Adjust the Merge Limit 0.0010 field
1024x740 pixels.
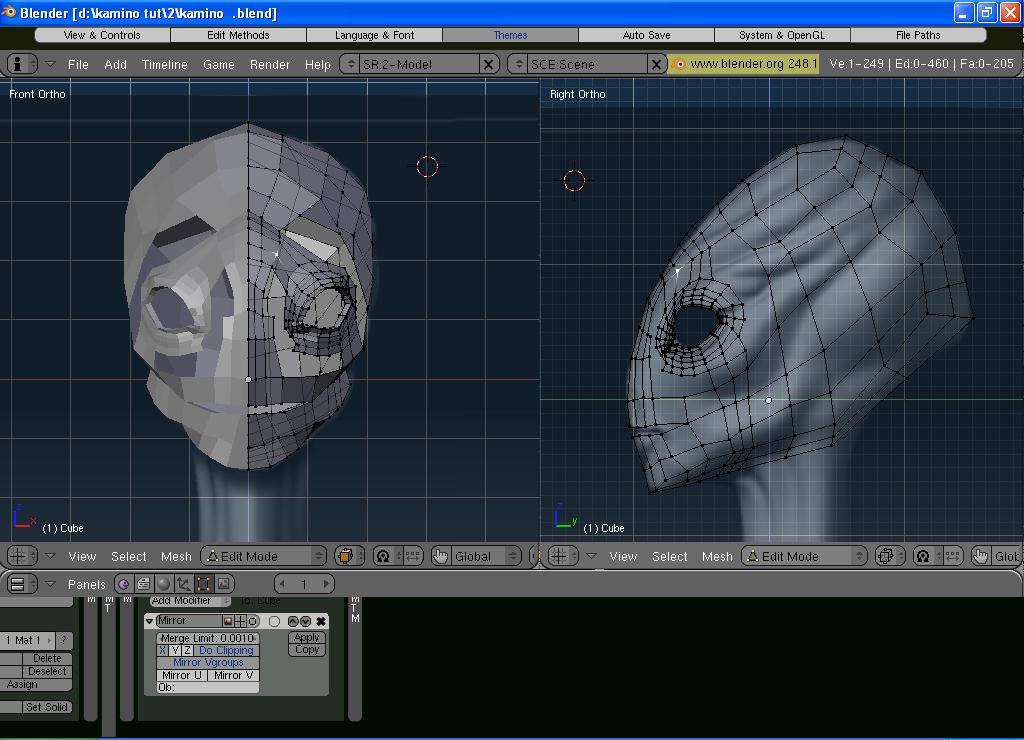click(208, 638)
